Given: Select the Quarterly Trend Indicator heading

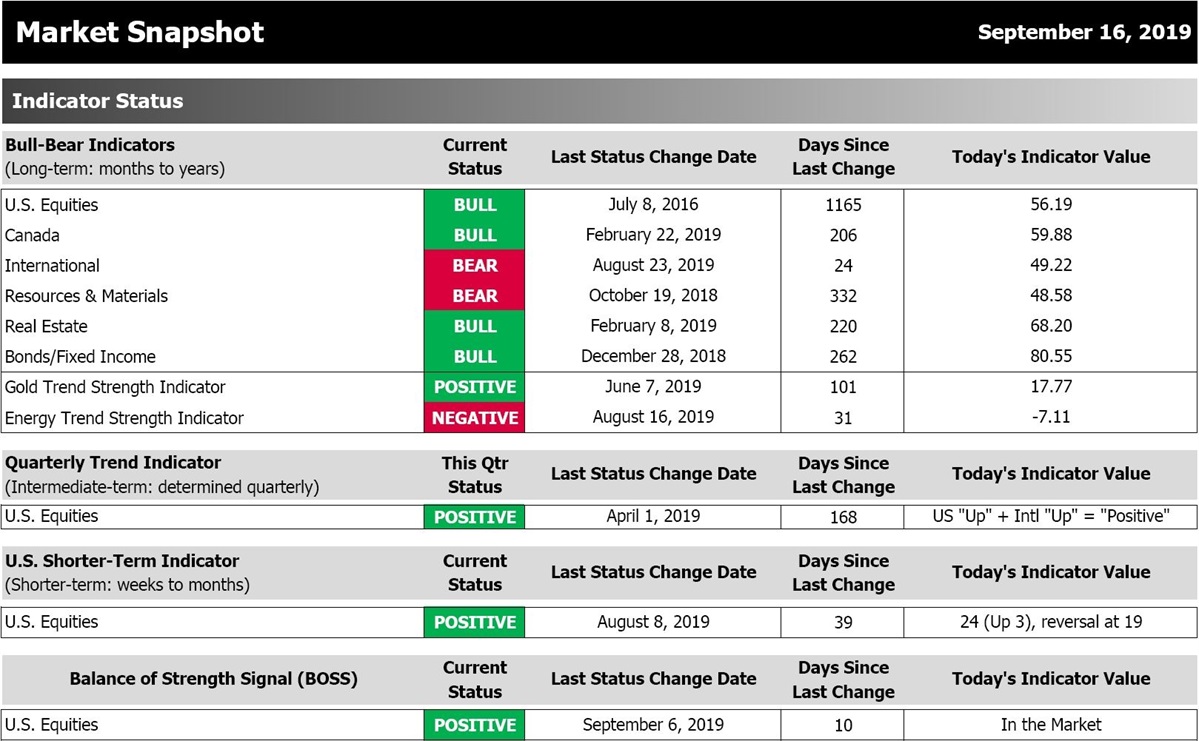Looking at the screenshot, I should 113,463.
